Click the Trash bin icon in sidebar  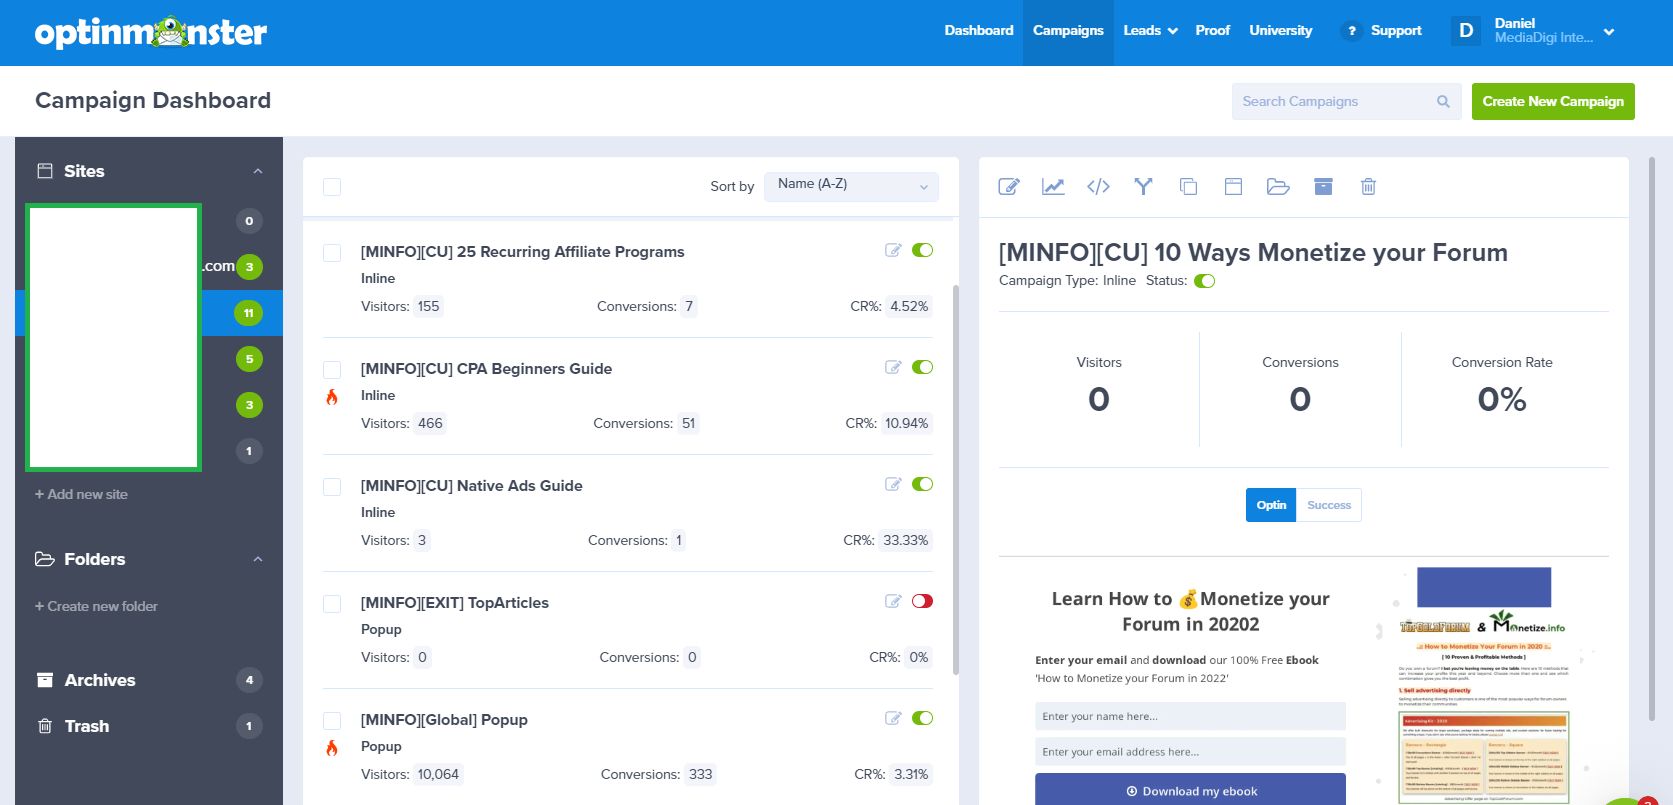click(45, 726)
